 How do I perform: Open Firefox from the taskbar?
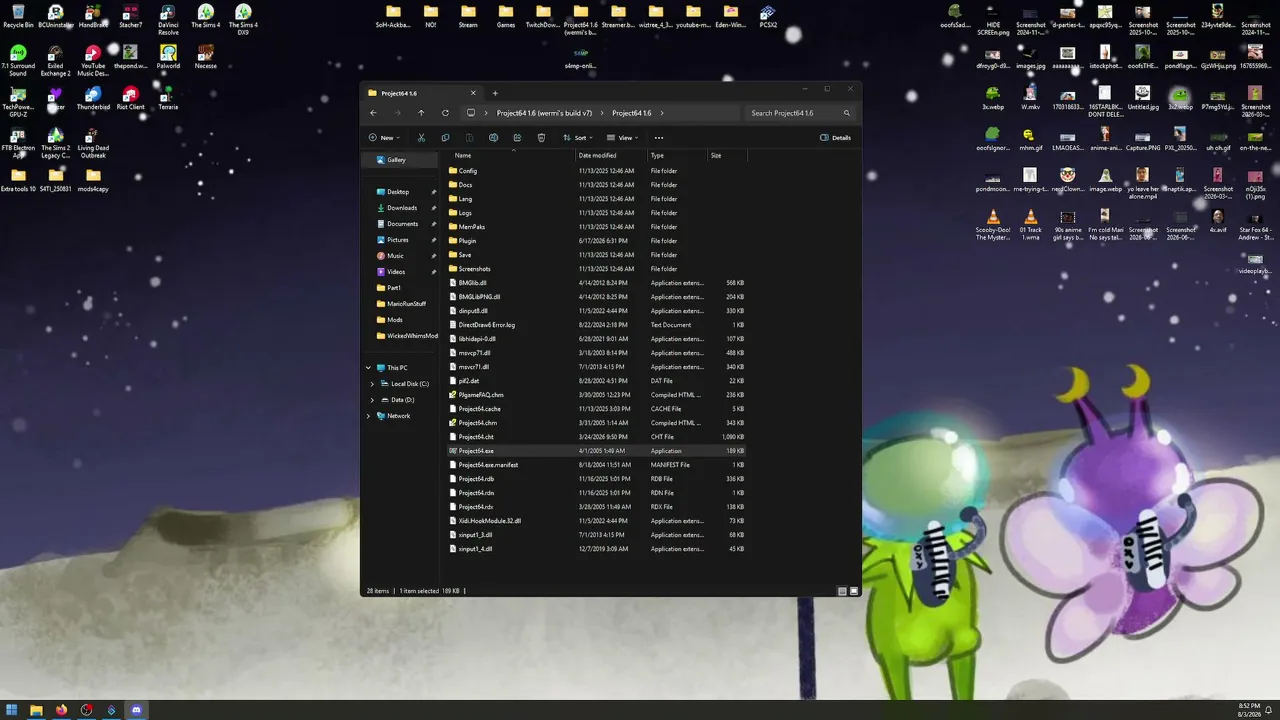[62, 710]
